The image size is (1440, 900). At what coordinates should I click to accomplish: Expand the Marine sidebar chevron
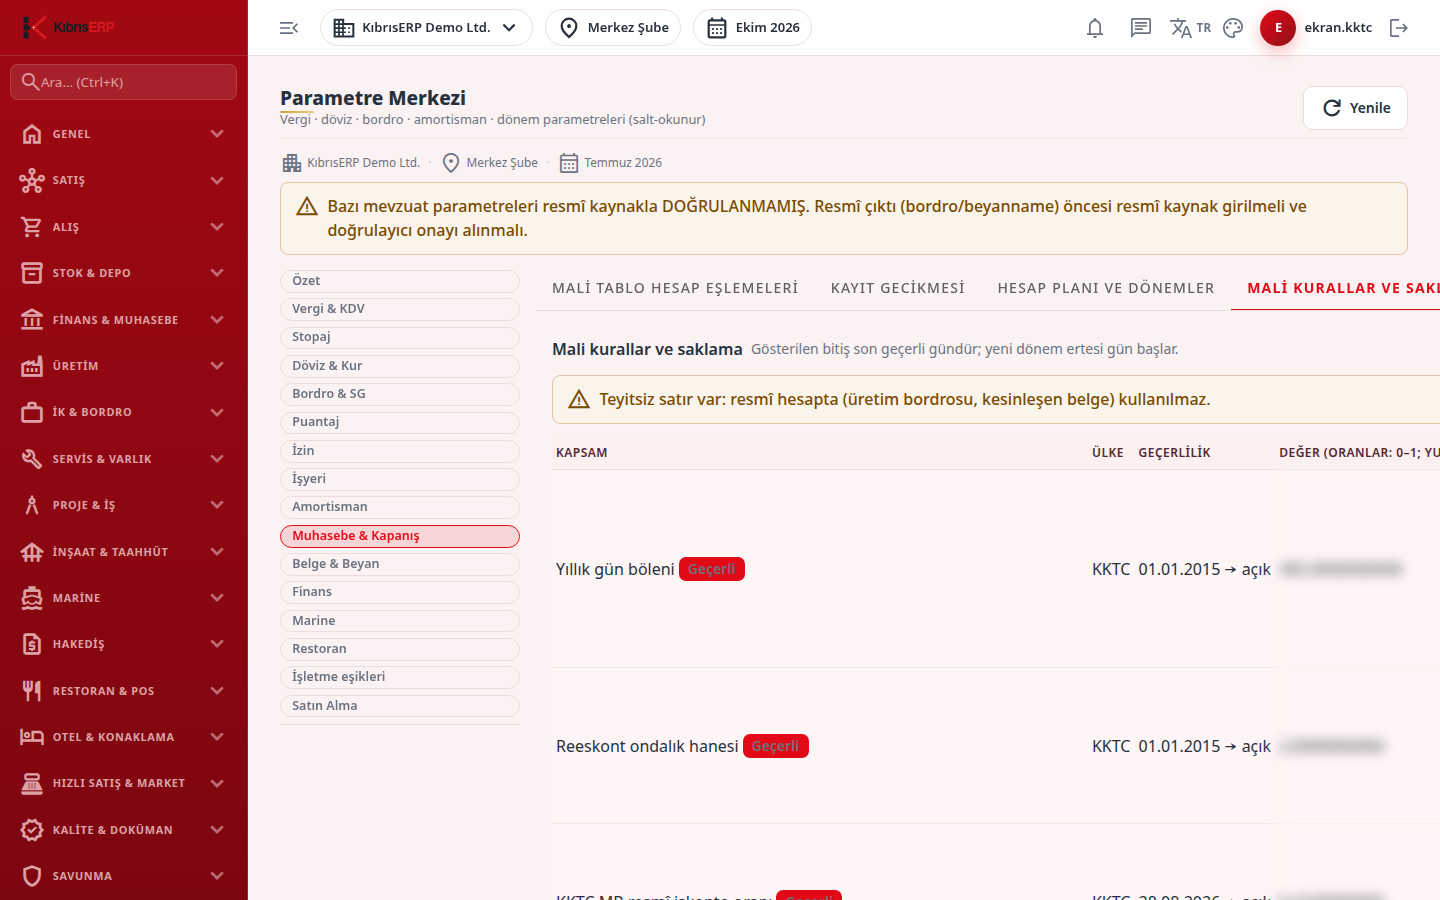coord(217,598)
